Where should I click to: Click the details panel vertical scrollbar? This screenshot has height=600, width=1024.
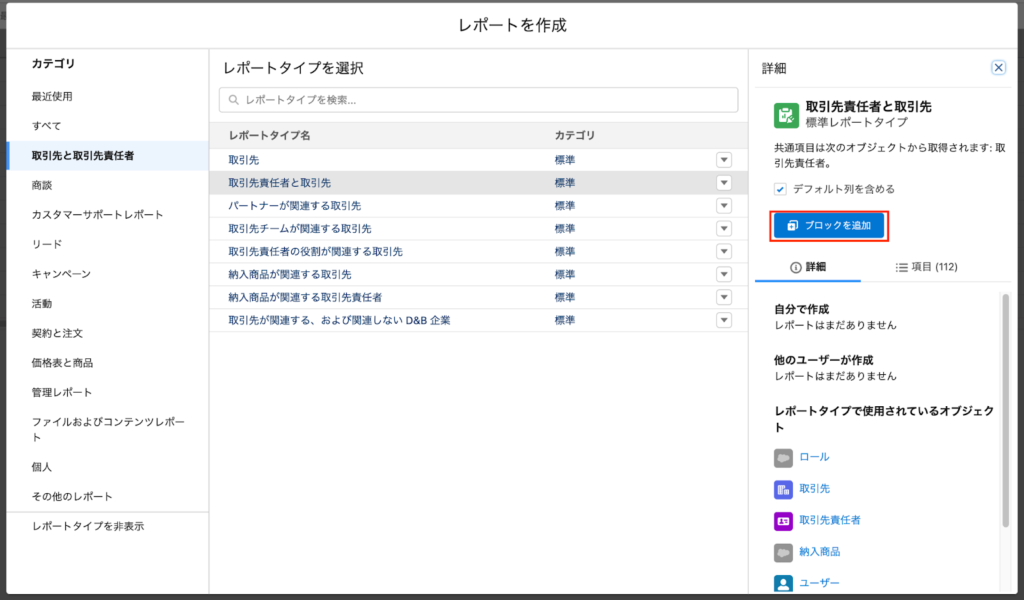(1006, 411)
